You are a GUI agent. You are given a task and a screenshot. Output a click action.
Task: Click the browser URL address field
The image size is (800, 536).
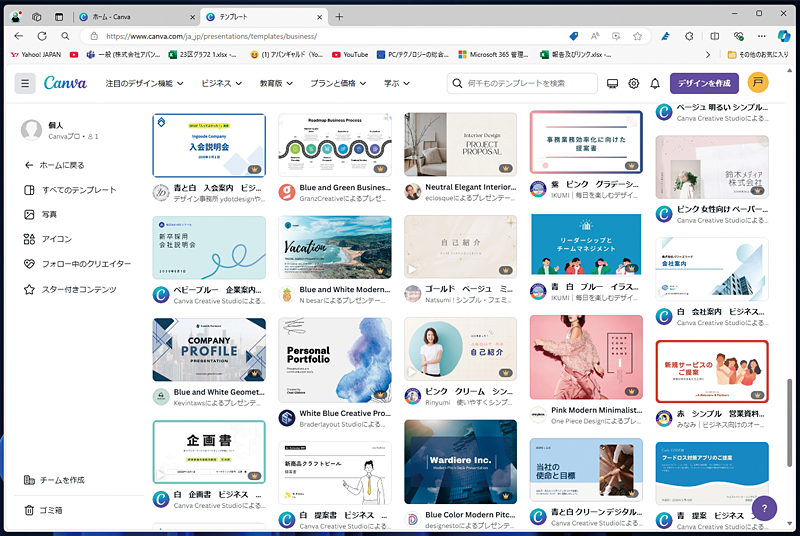(x=327, y=36)
